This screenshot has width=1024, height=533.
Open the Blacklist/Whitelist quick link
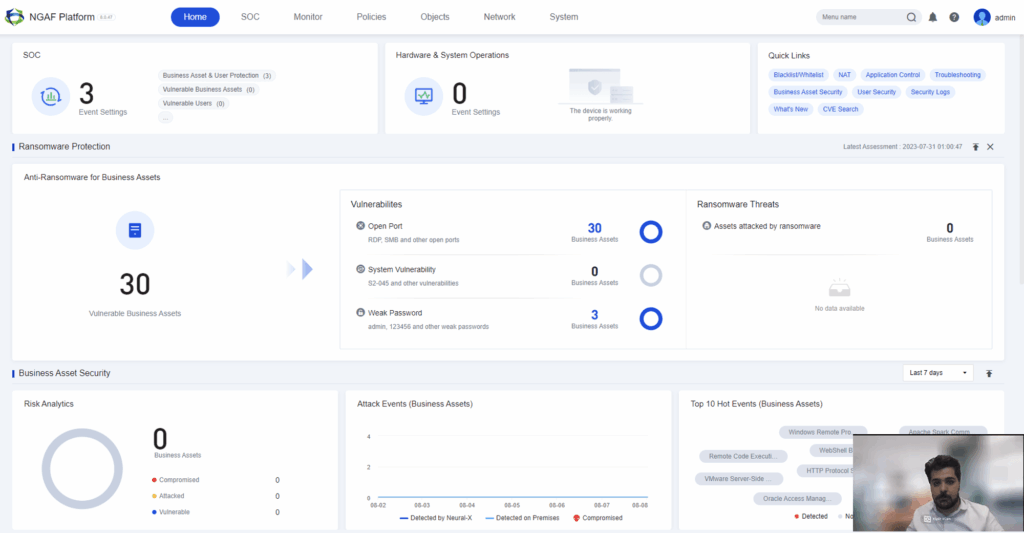coord(798,75)
